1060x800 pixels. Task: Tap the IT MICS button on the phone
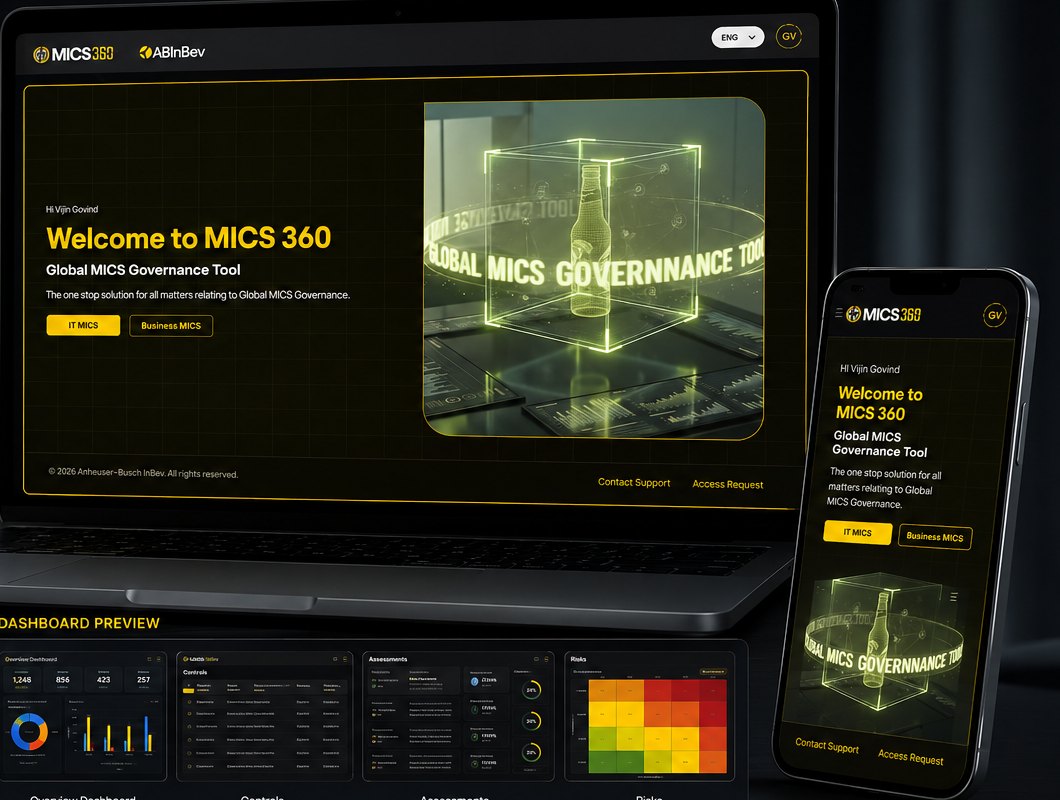(858, 532)
